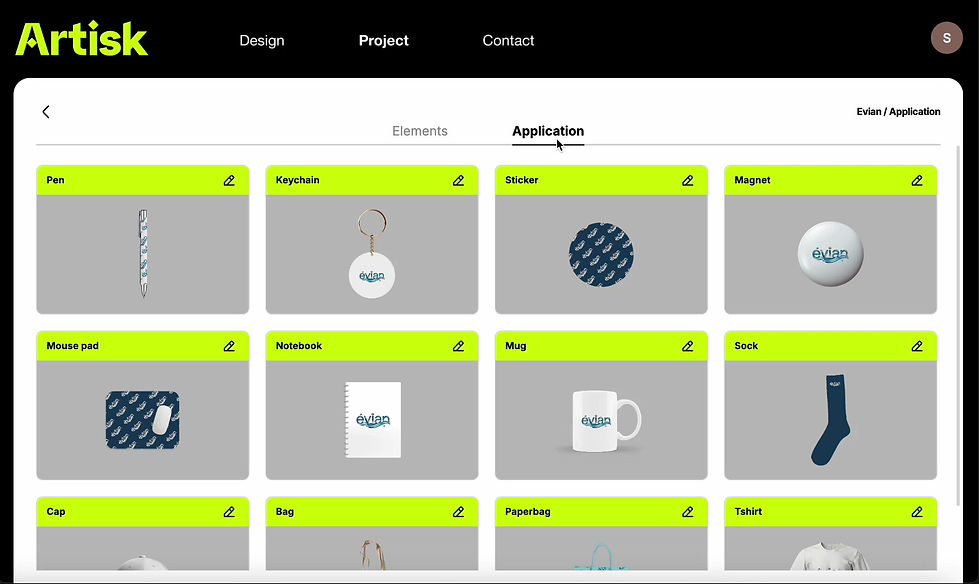Screen dimensions: 979x584
Task: Click the Notebook card title
Action: [298, 345]
